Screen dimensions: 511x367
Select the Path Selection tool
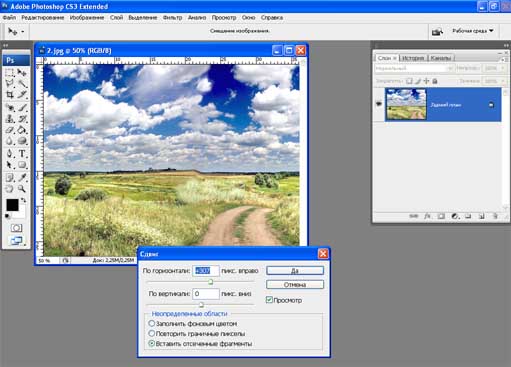[x=10, y=165]
